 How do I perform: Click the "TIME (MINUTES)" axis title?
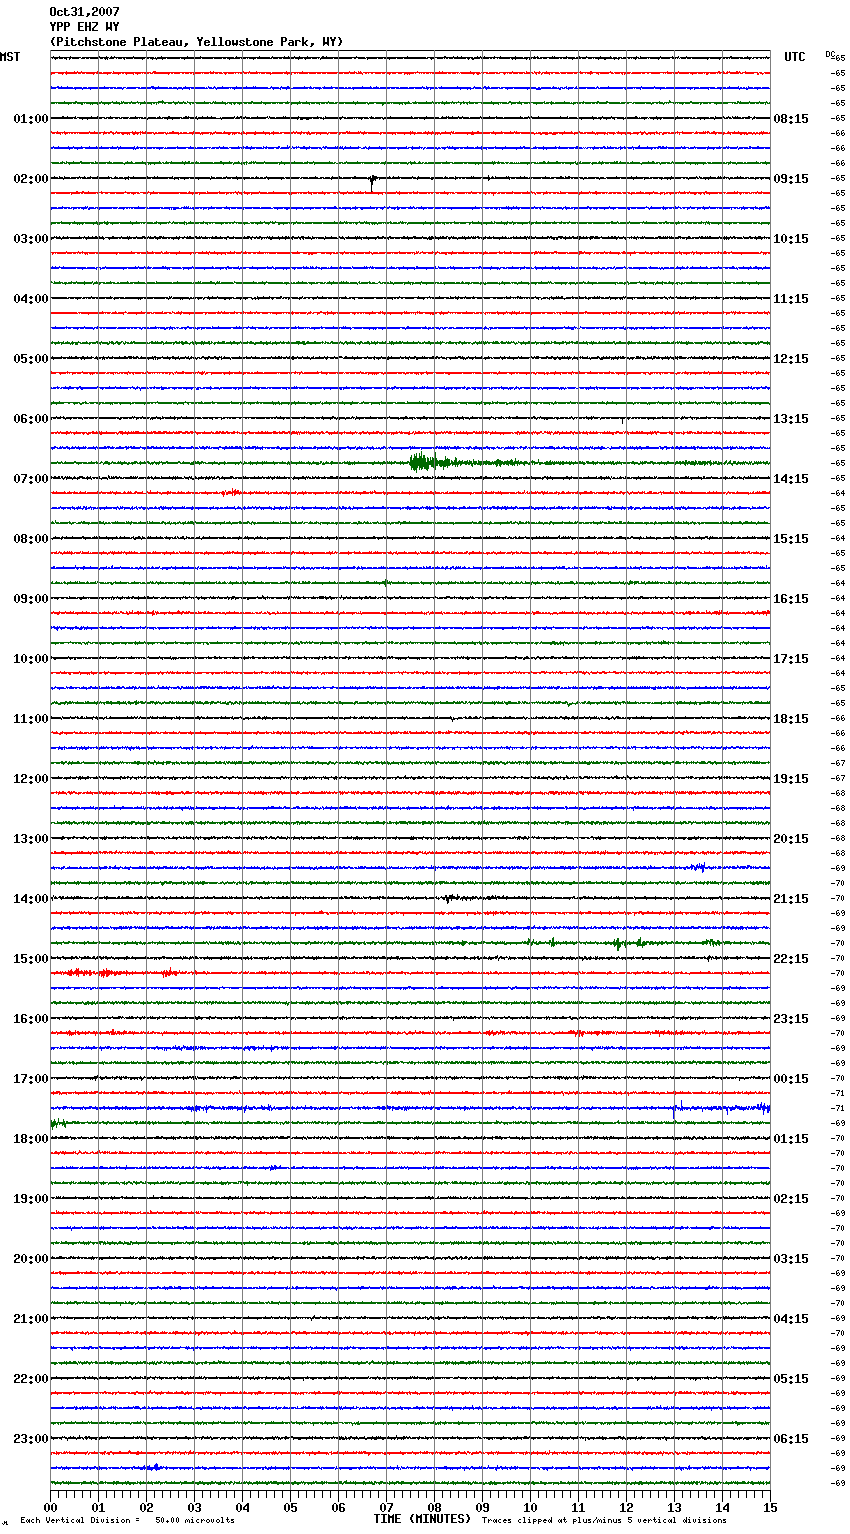pos(422,1519)
